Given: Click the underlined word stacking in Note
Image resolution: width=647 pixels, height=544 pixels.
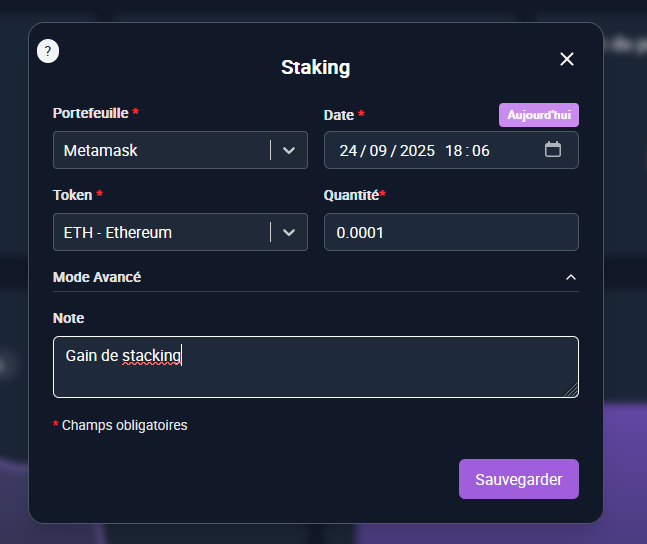Looking at the screenshot, I should pyautogui.click(x=151, y=355).
